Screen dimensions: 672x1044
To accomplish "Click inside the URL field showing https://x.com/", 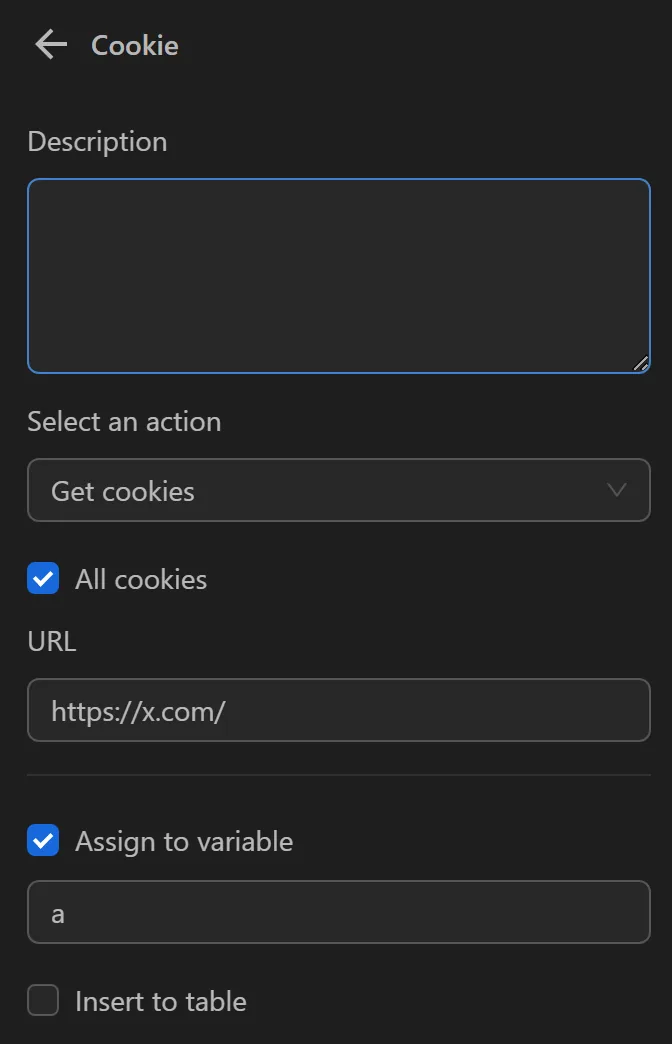I will 339,710.
